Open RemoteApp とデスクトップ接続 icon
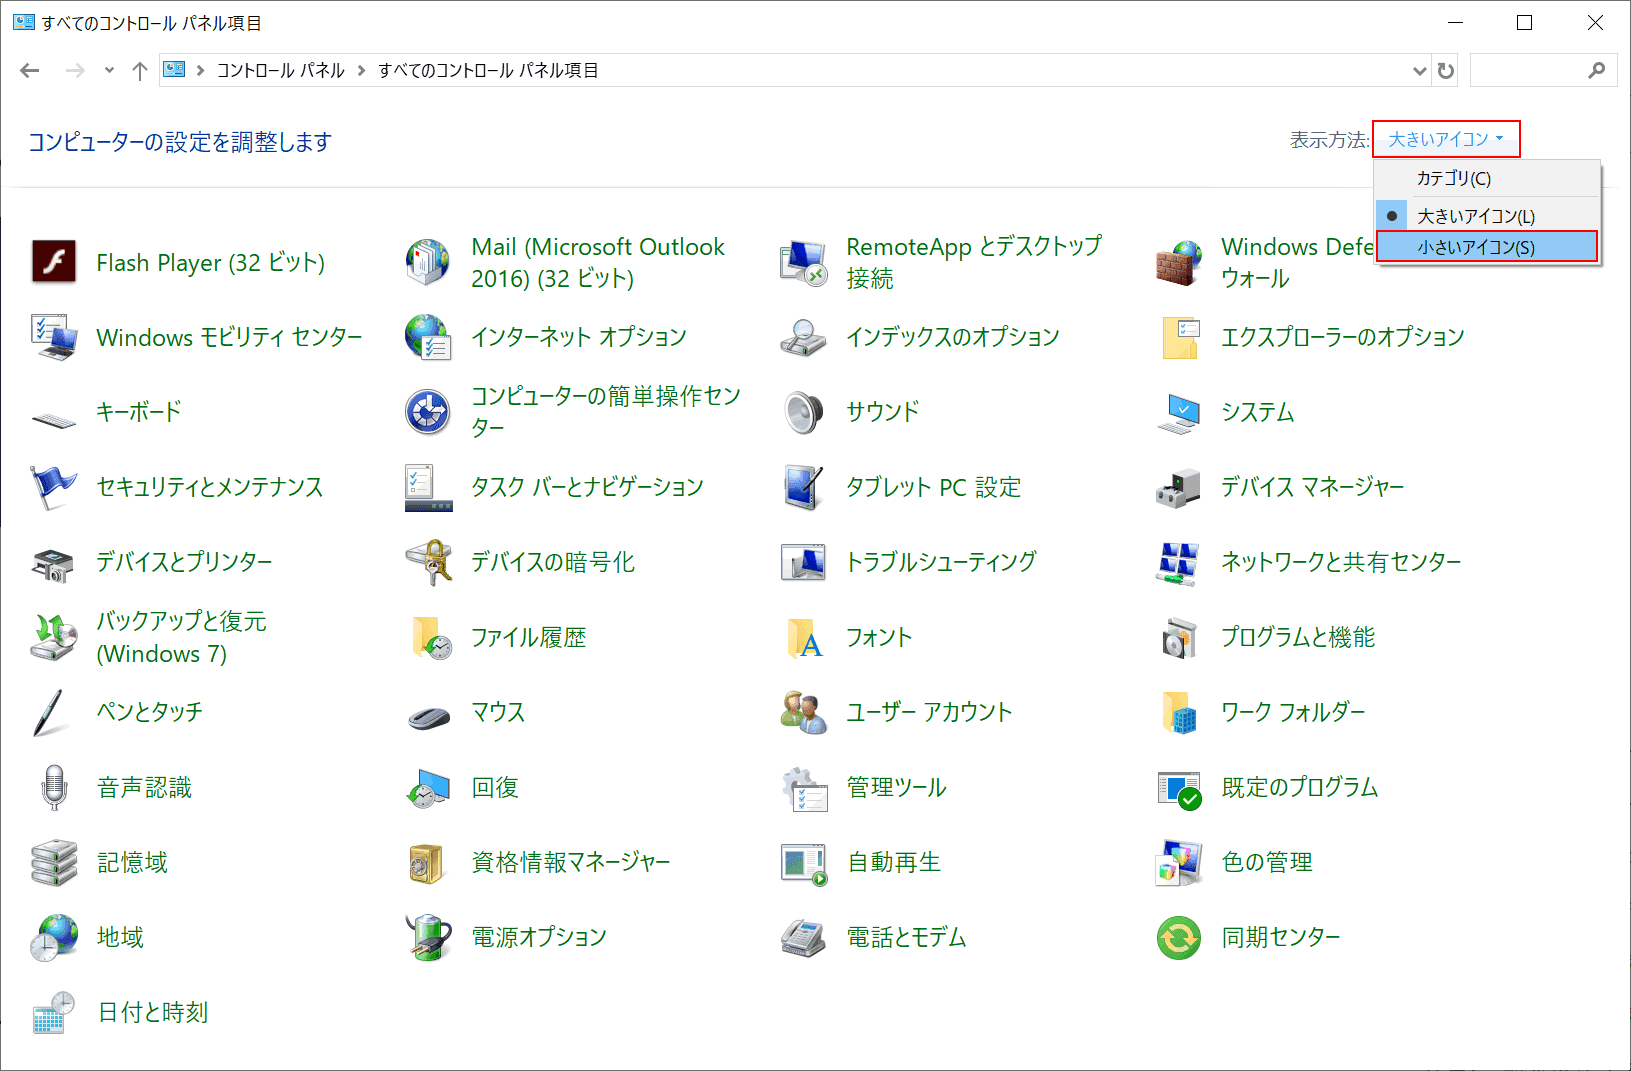 803,262
